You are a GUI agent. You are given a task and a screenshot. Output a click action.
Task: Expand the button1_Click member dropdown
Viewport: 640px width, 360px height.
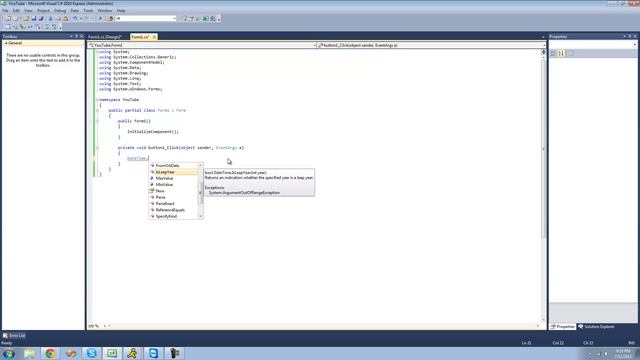pos(544,45)
